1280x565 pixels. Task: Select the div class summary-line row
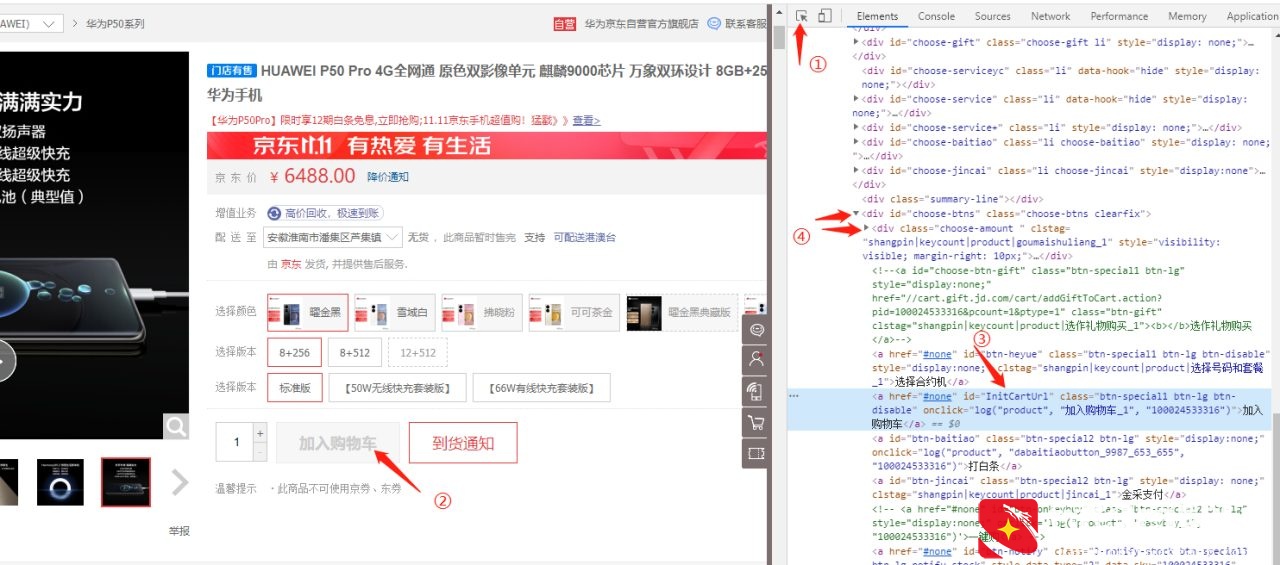[953, 199]
